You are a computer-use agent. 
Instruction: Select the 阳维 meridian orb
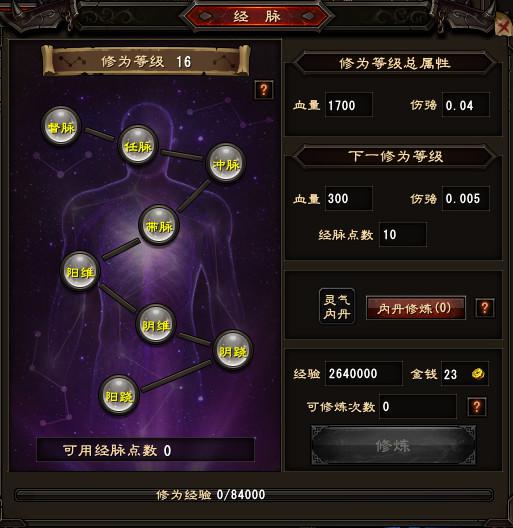point(80,271)
